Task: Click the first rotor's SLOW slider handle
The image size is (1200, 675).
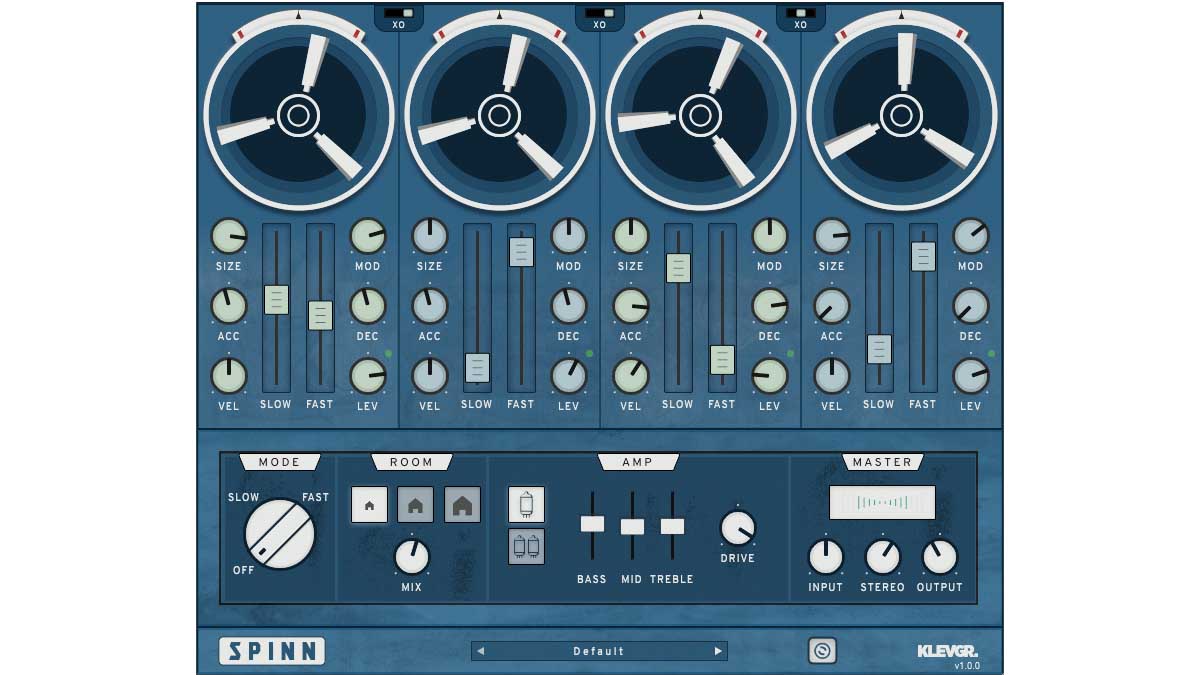Action: pos(276,300)
